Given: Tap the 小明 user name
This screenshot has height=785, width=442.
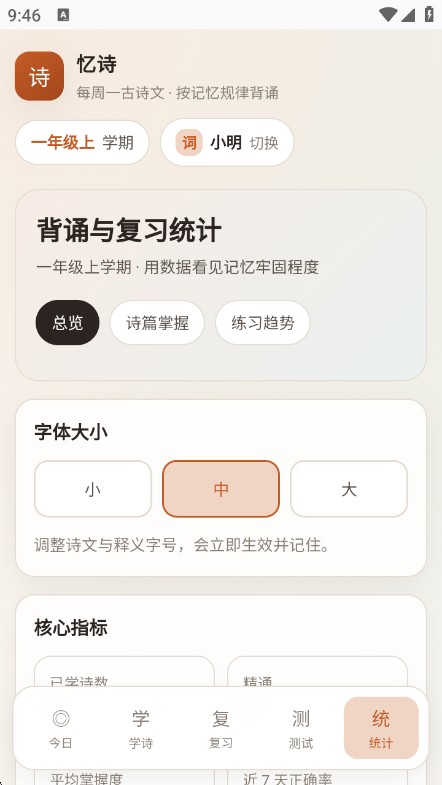Looking at the screenshot, I should tap(226, 143).
